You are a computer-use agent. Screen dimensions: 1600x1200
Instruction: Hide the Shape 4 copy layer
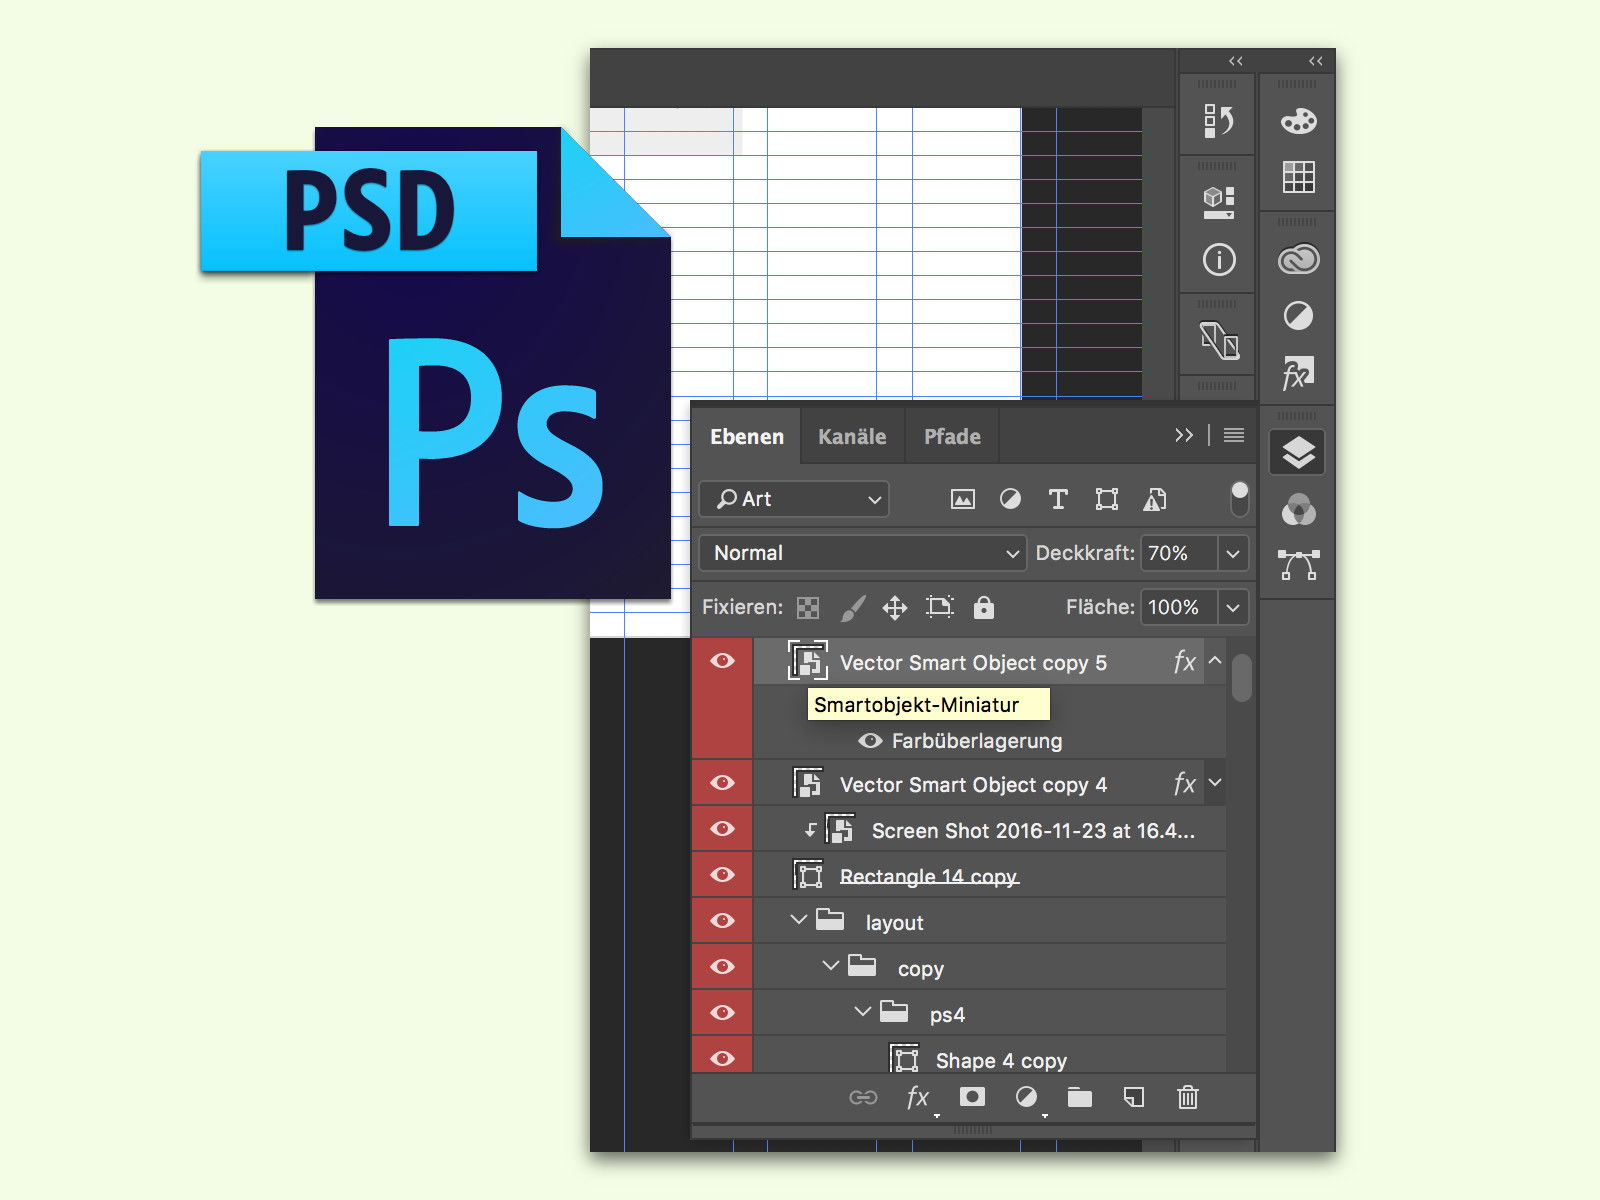722,1059
